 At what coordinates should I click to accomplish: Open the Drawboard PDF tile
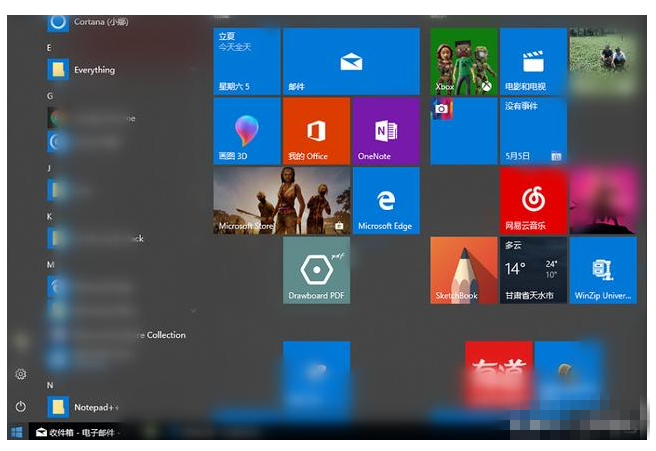pos(316,270)
